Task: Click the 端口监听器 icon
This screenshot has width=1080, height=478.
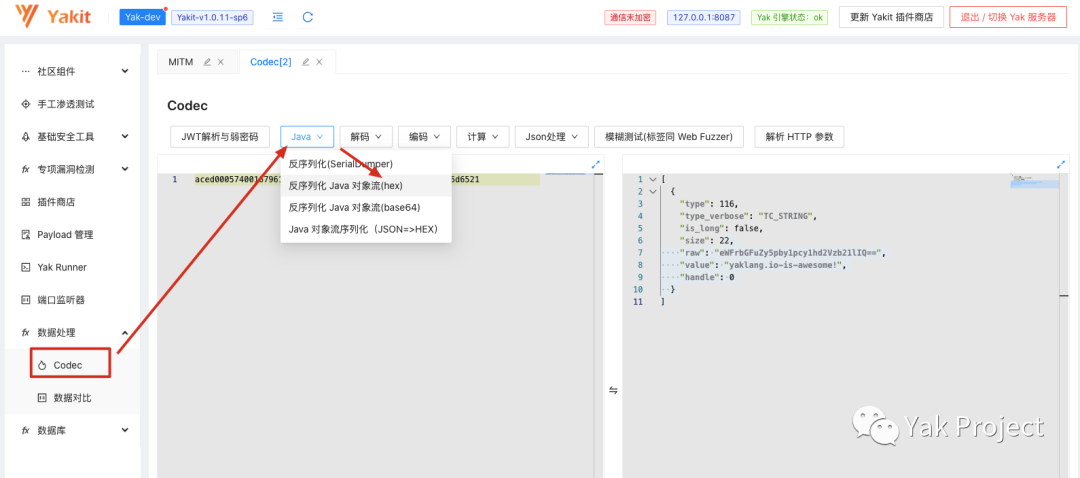Action: point(25,300)
